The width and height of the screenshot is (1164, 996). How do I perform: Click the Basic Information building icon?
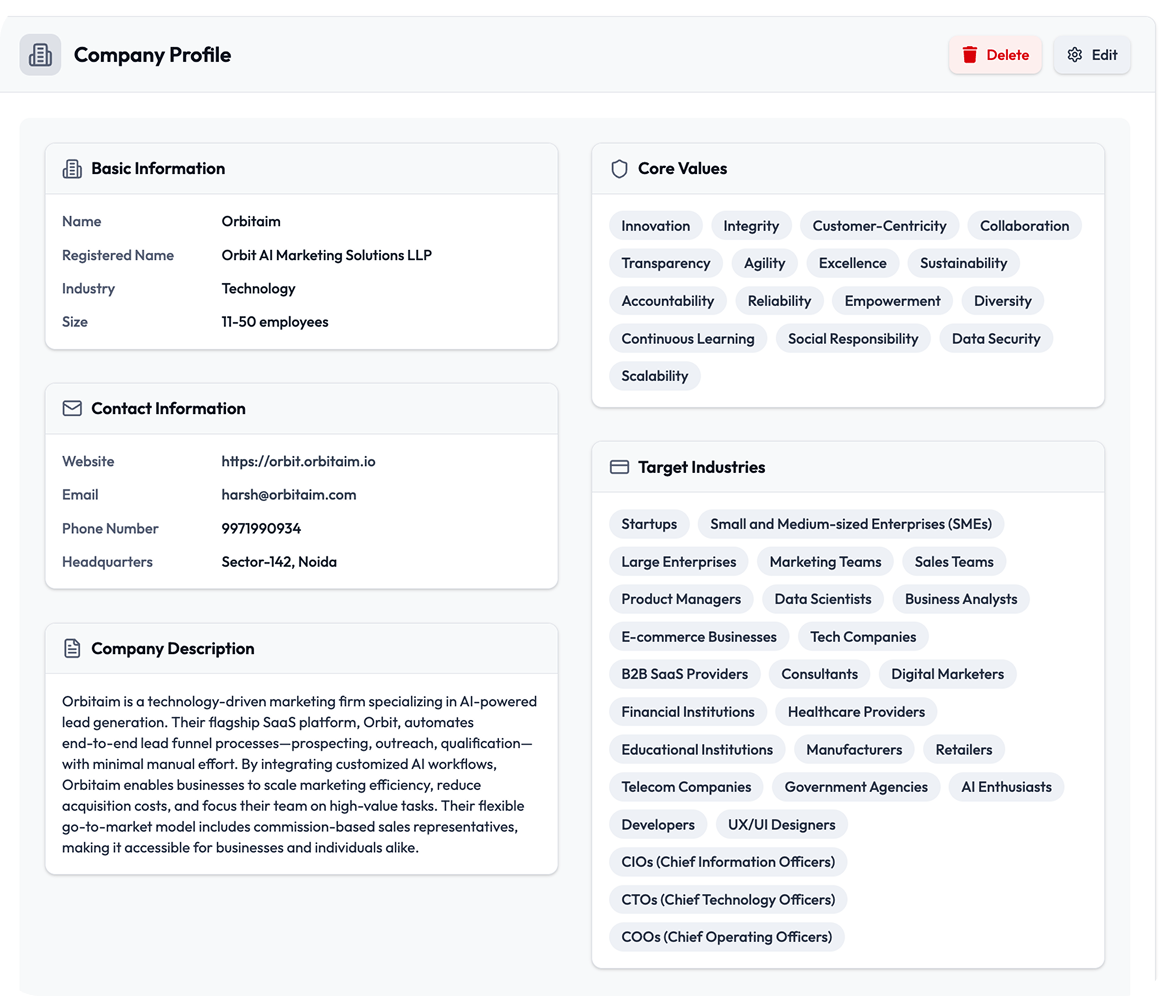click(x=72, y=169)
